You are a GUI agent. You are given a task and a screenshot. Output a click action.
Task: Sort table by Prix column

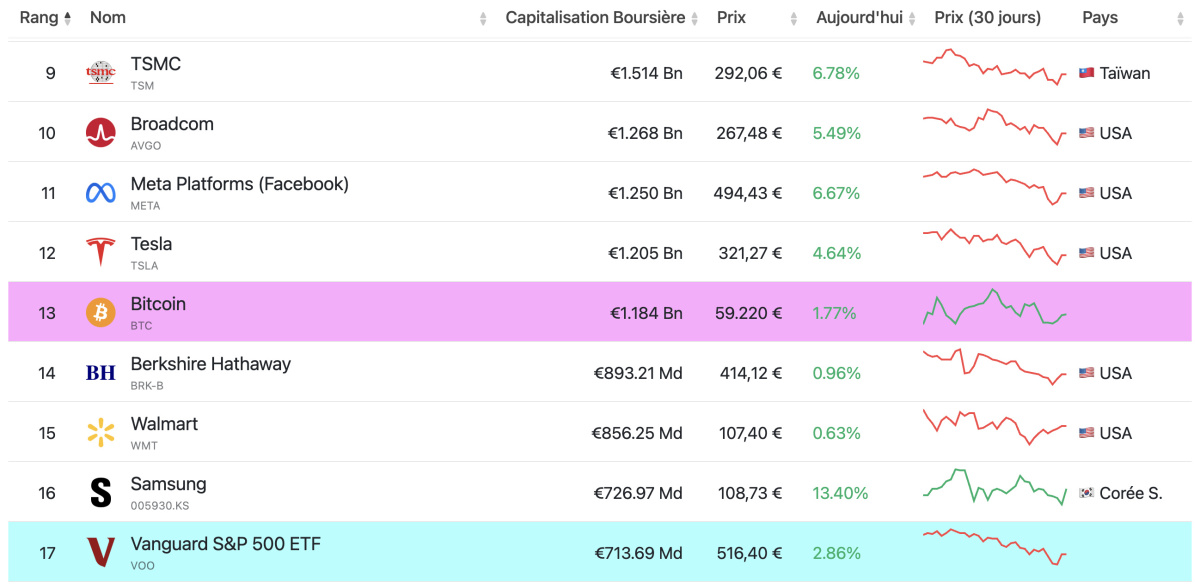731,17
